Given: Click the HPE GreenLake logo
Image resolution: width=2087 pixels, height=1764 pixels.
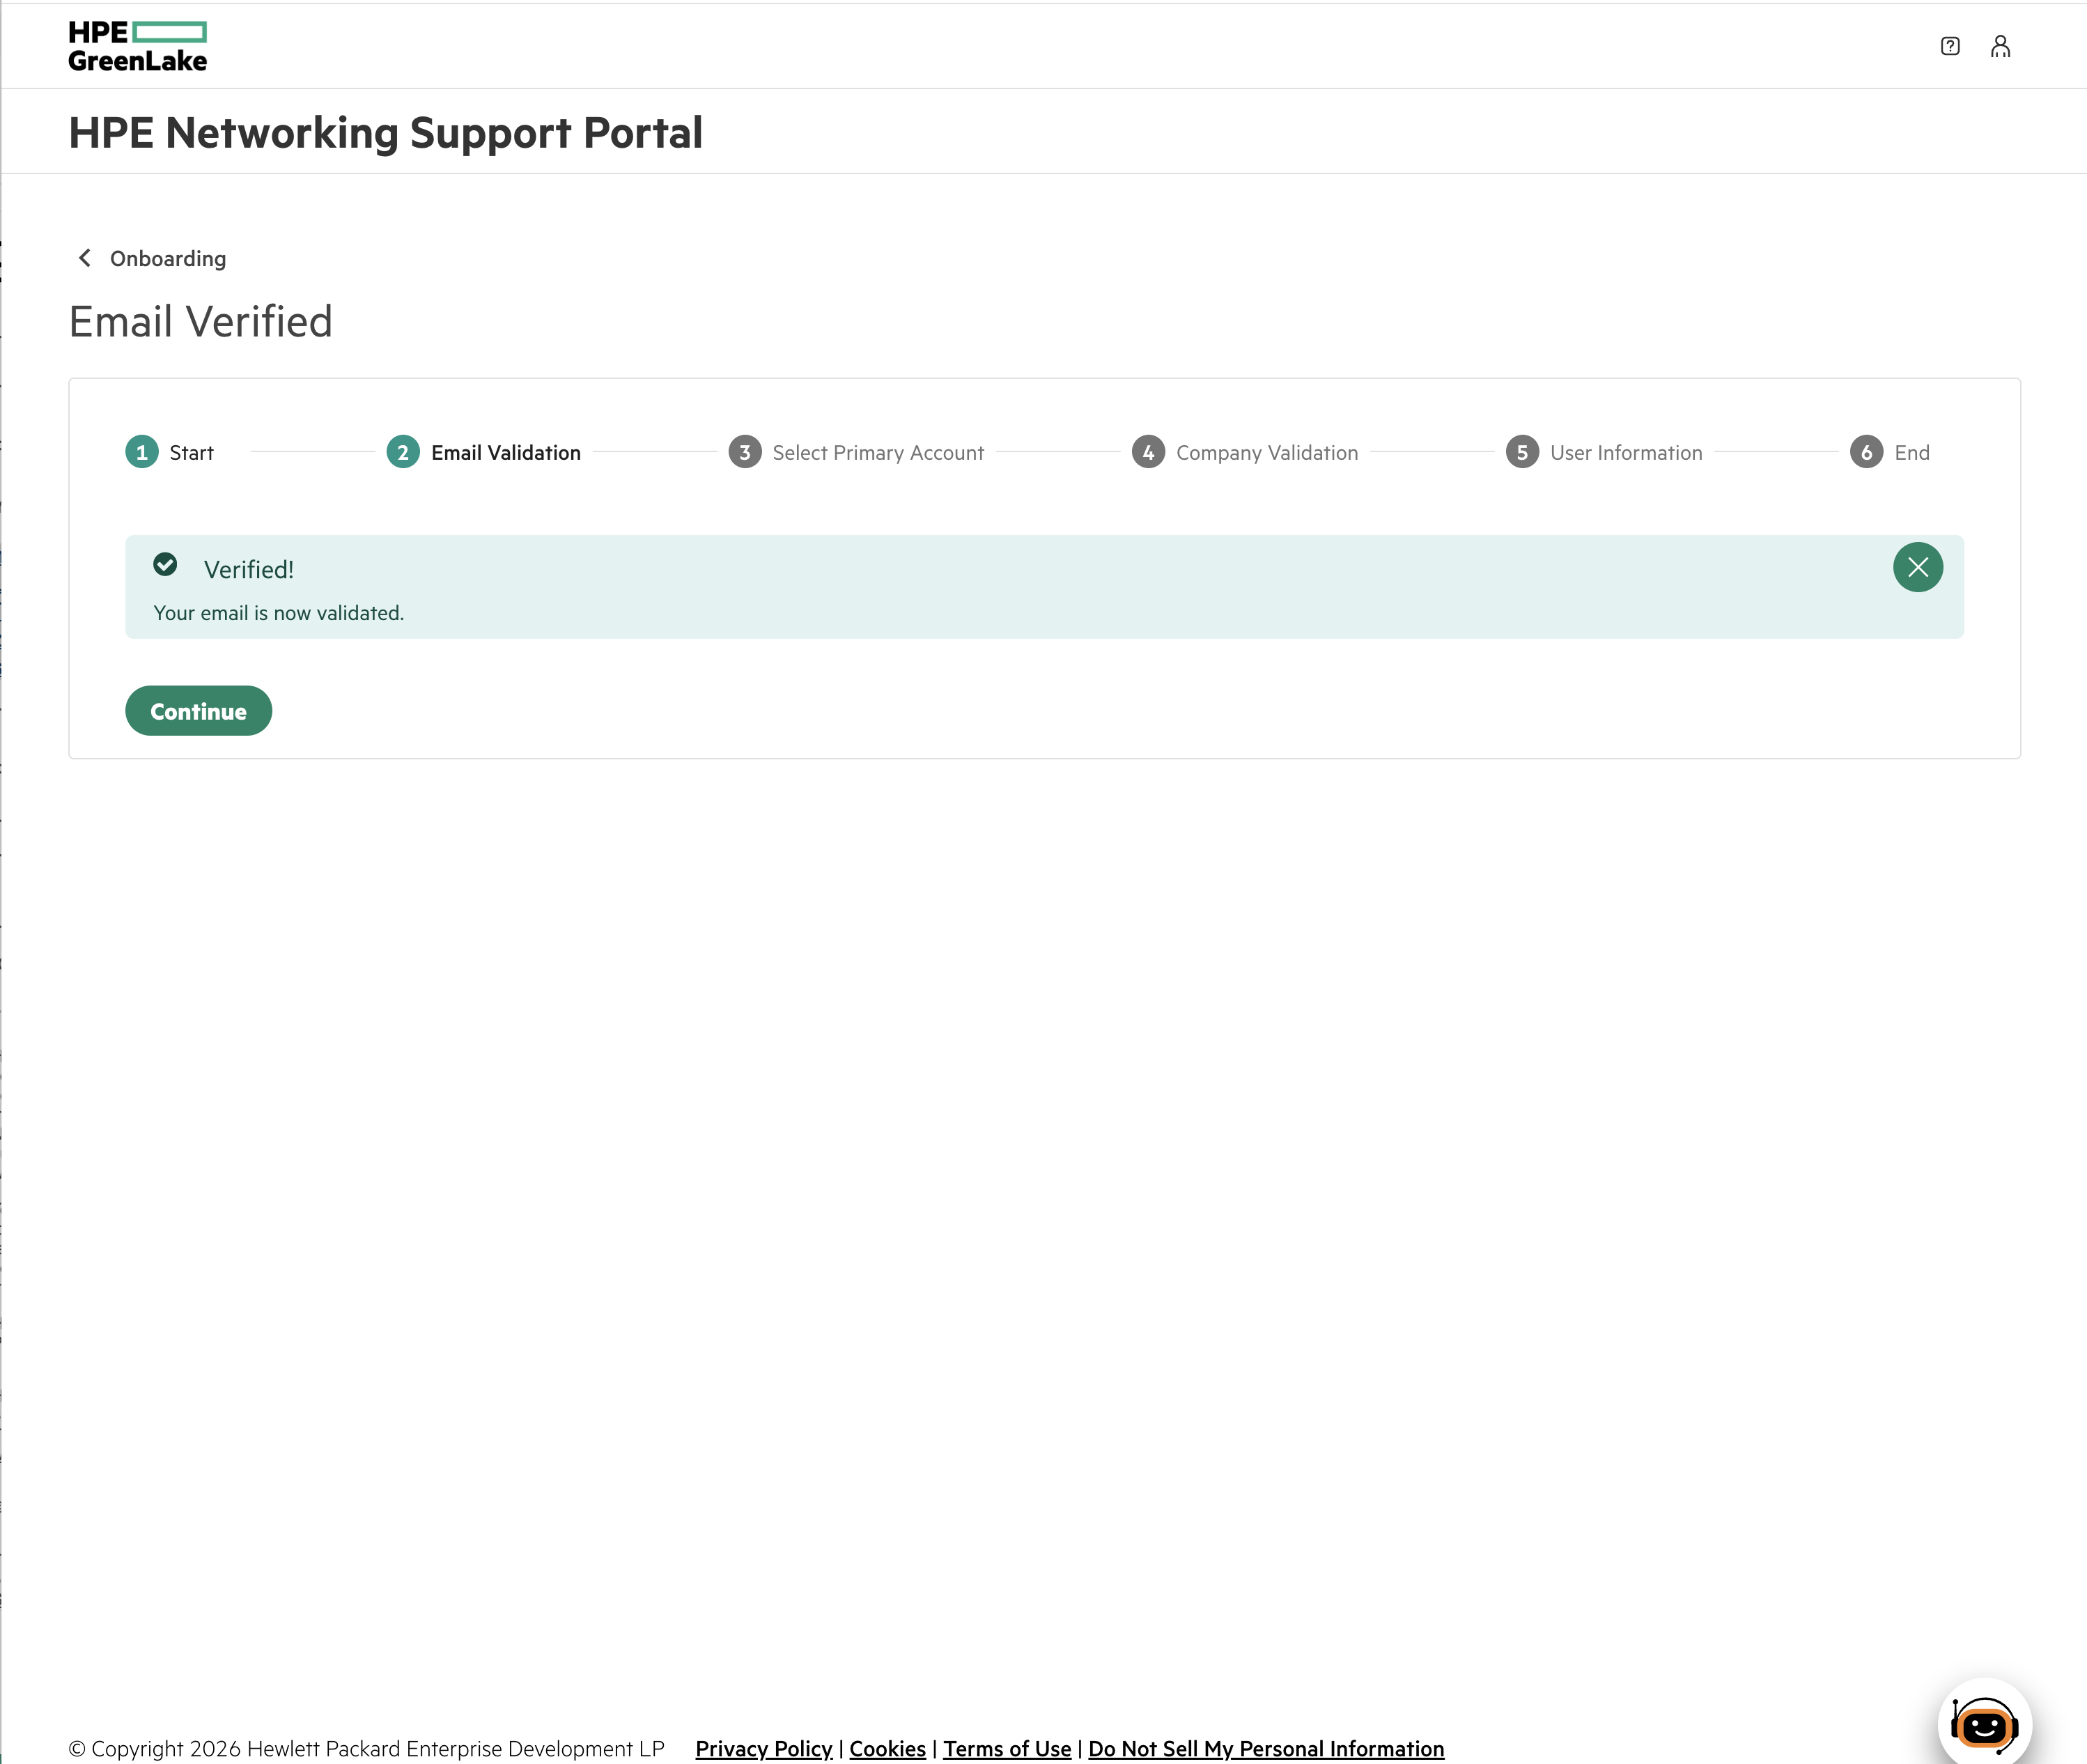Looking at the screenshot, I should click(138, 46).
